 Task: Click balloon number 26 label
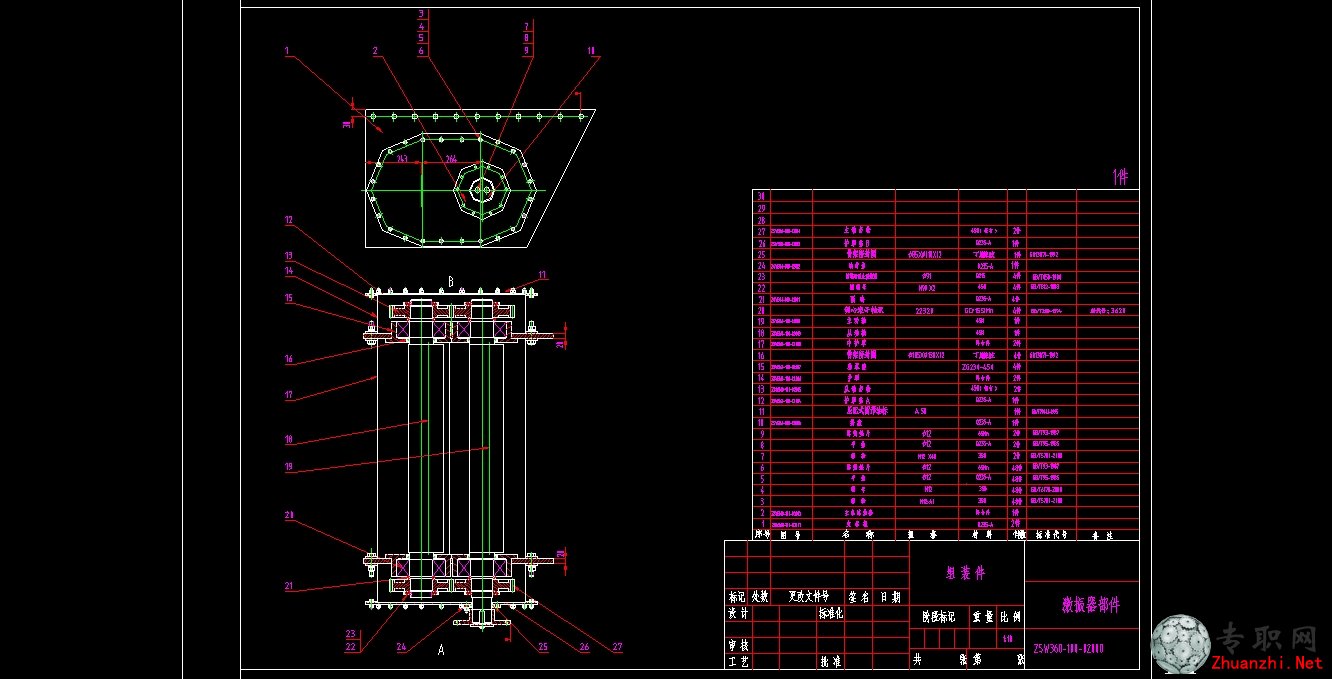click(x=583, y=646)
